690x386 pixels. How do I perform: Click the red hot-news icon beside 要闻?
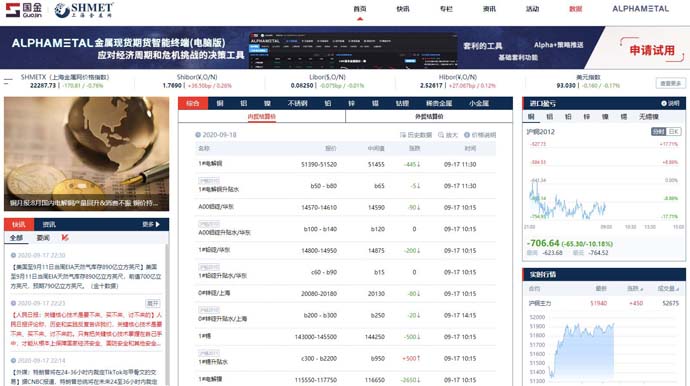(65, 238)
